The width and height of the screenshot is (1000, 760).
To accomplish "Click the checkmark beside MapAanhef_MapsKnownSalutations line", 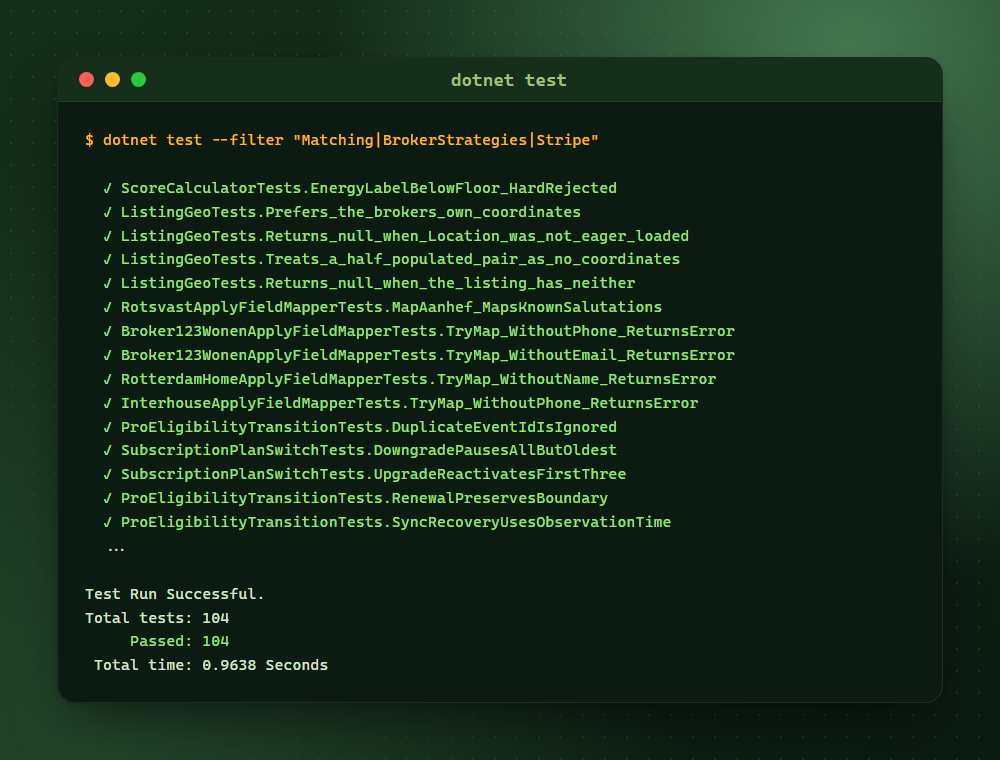I will pos(107,307).
